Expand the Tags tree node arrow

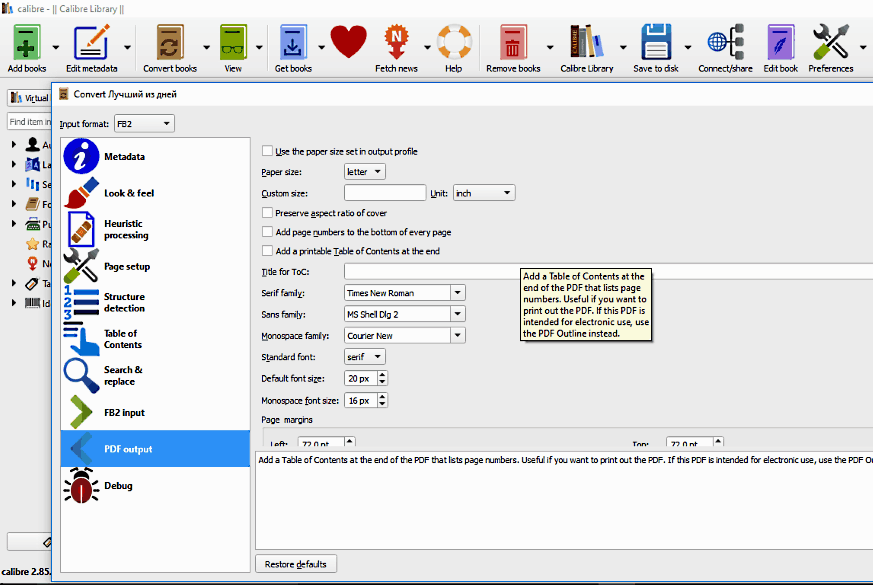pos(14,283)
